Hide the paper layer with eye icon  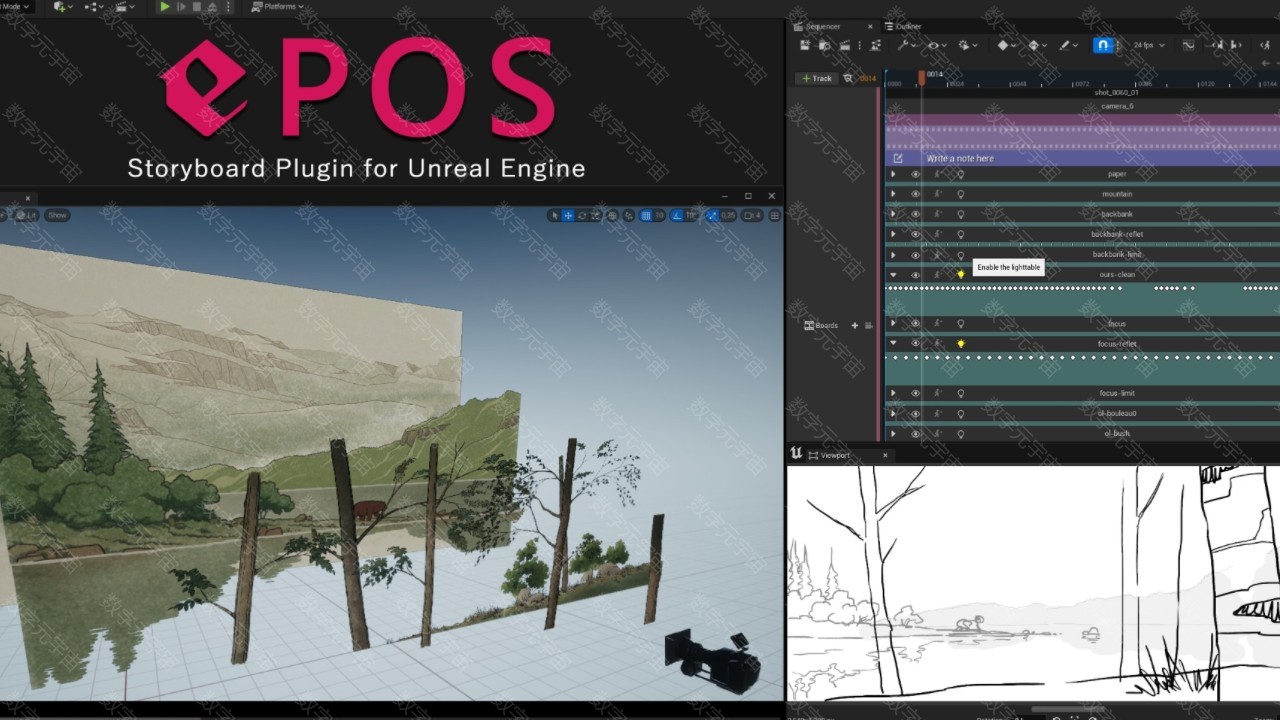point(915,174)
